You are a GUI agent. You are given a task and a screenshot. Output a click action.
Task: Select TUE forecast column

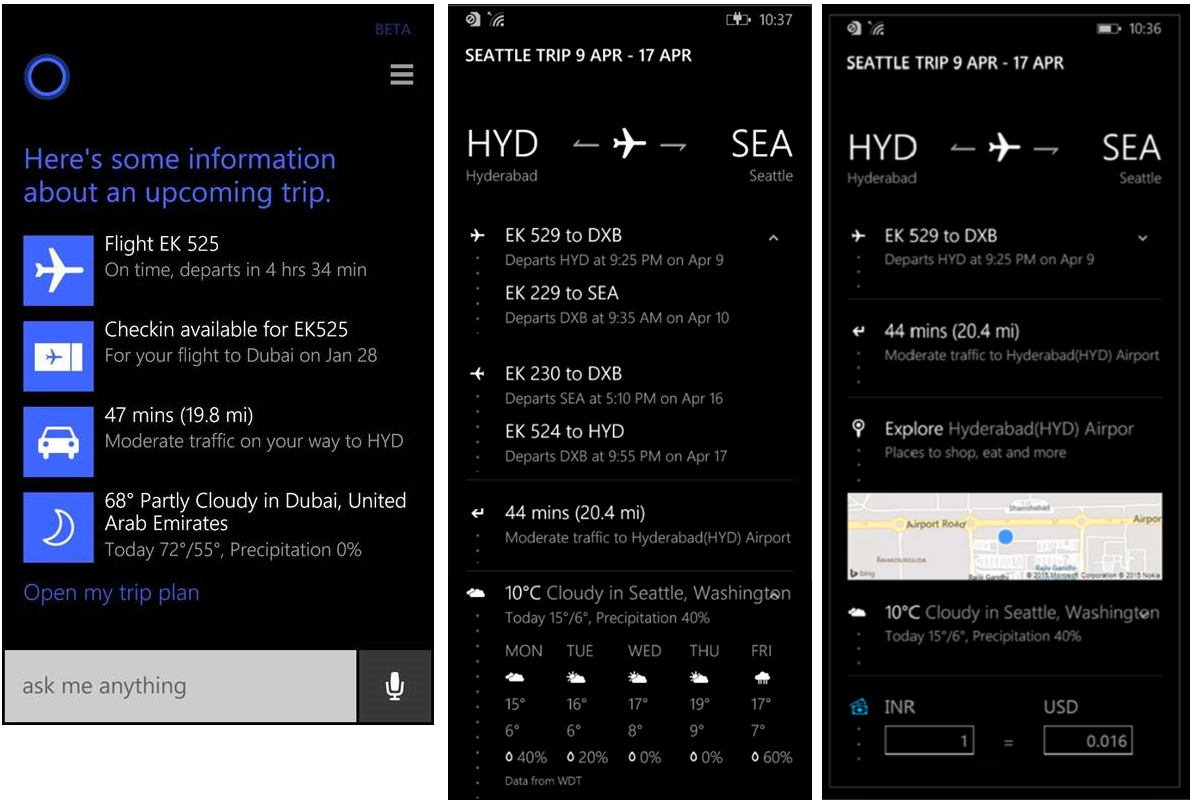[586, 703]
